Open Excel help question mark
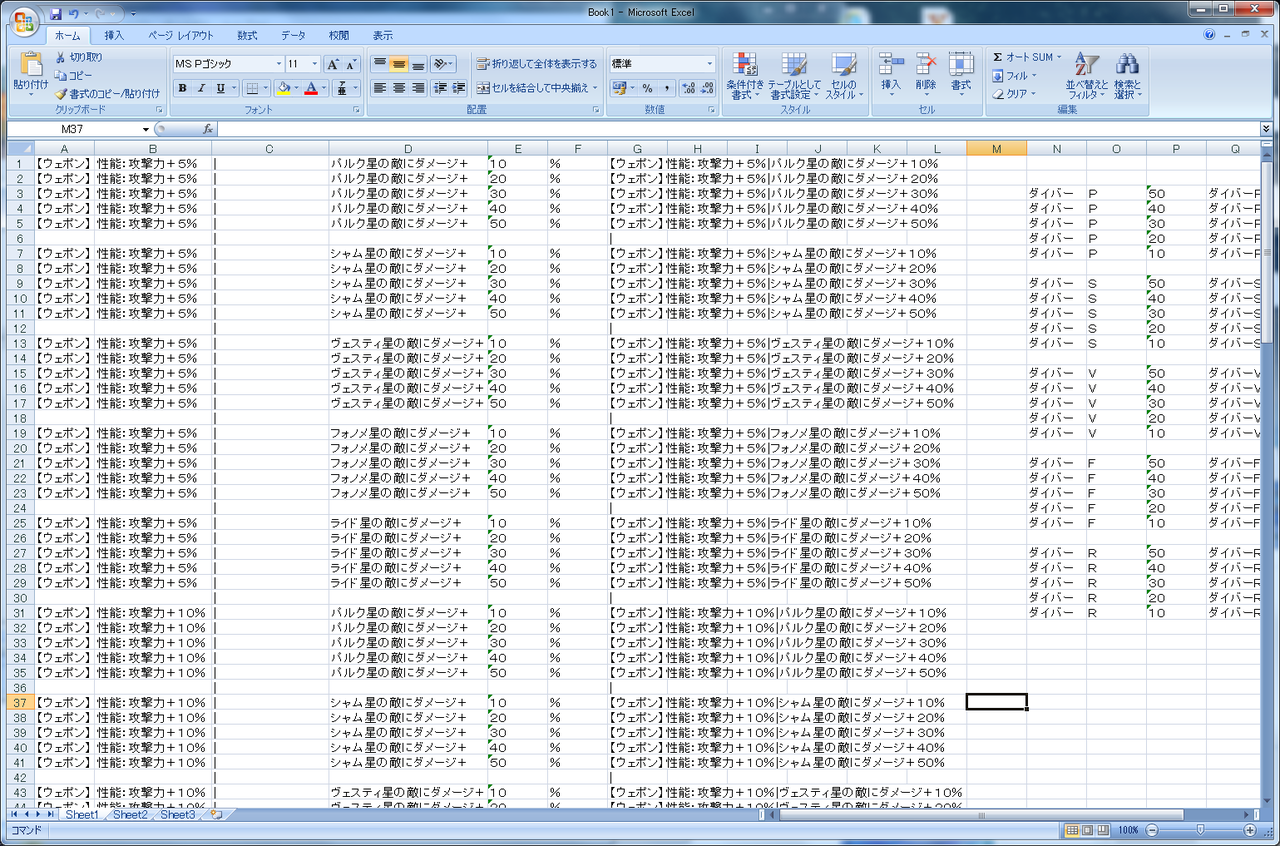The width and height of the screenshot is (1280, 846). coord(1210,34)
